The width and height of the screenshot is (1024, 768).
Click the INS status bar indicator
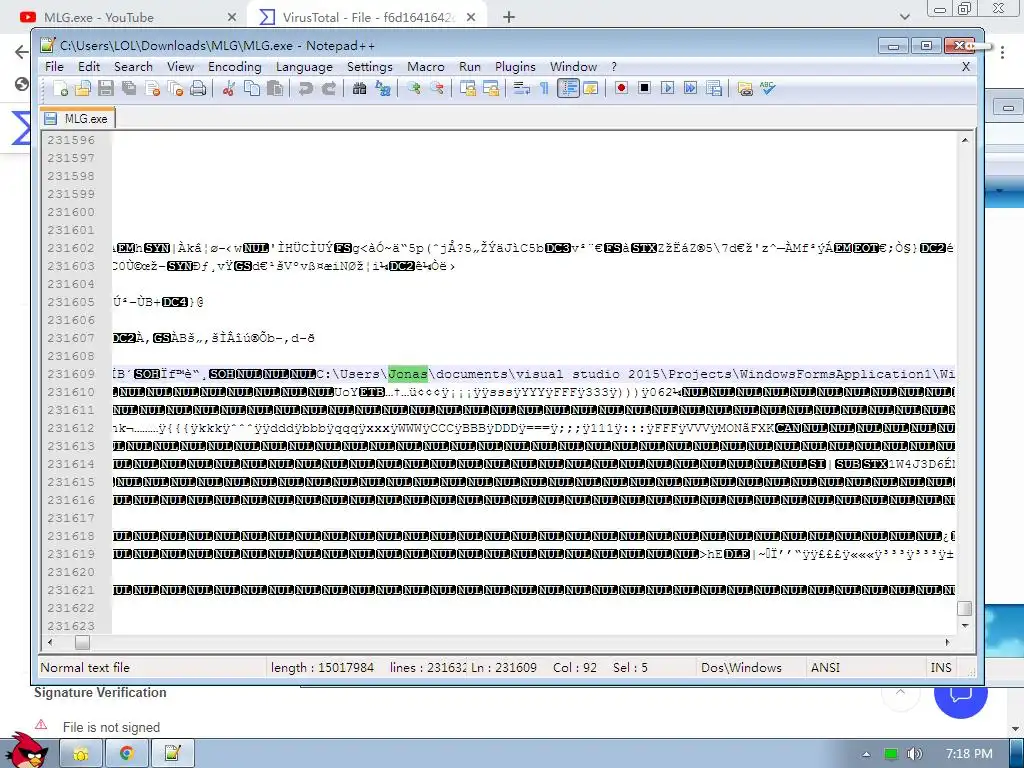pyautogui.click(x=940, y=667)
